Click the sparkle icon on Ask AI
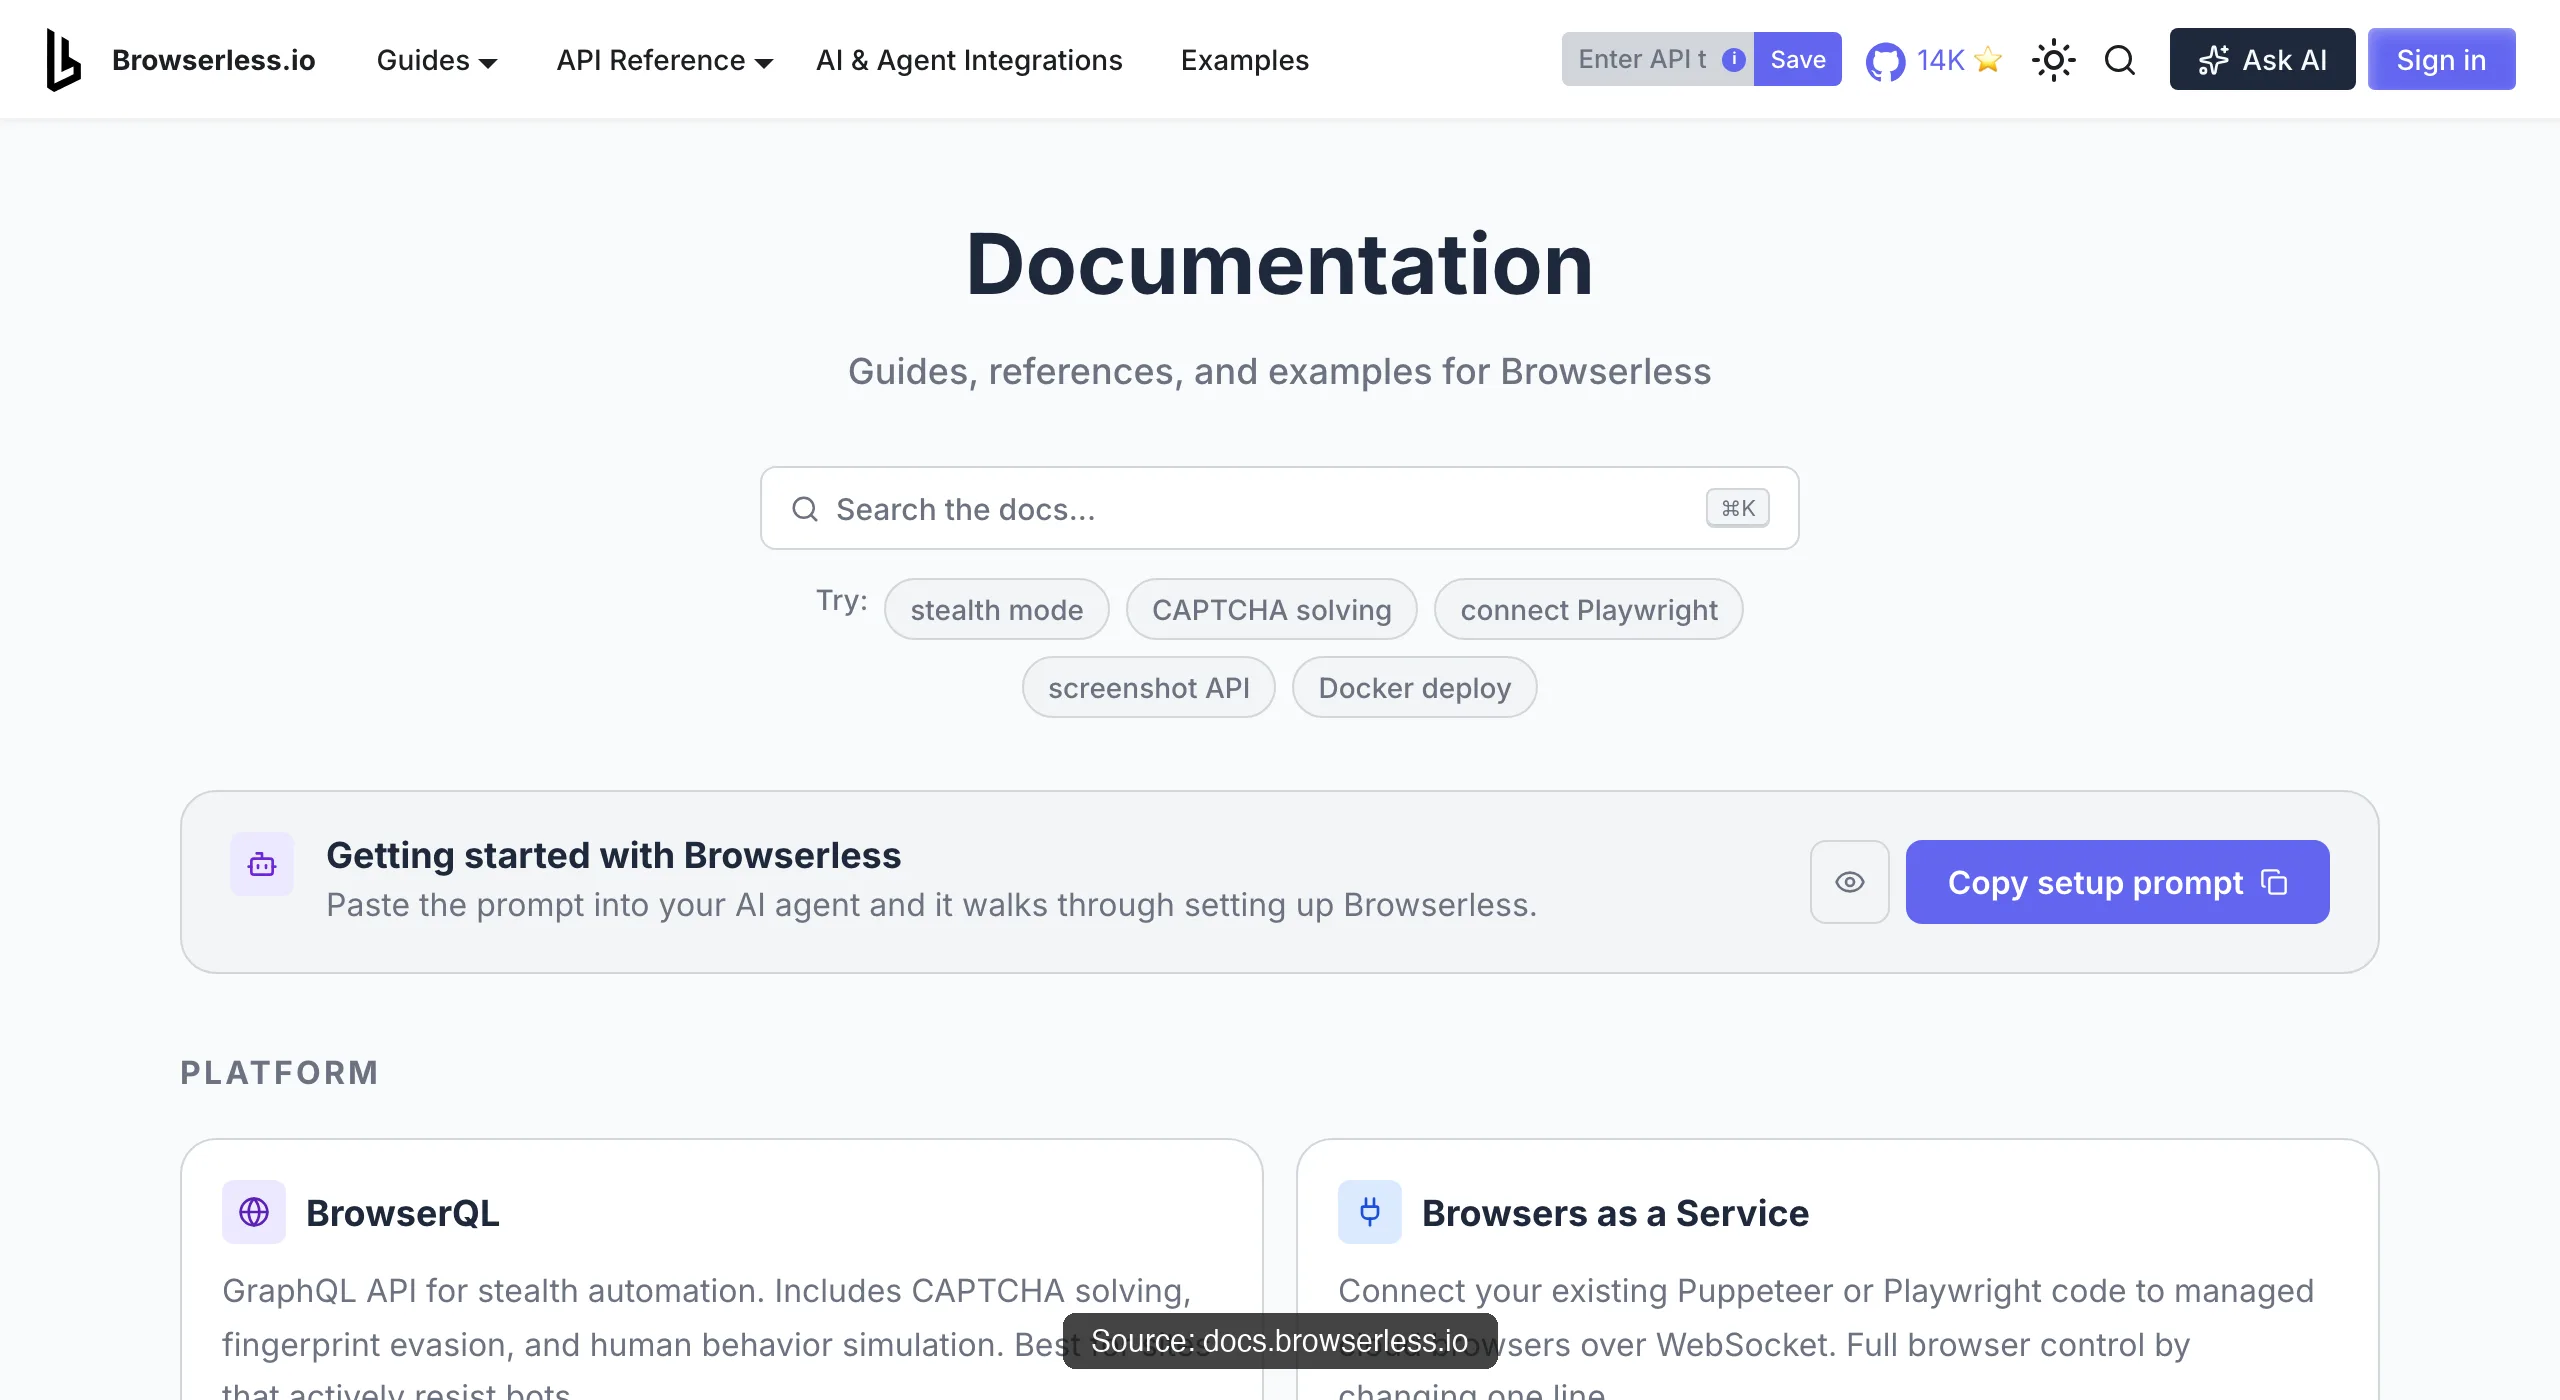Viewport: 2560px width, 1400px height. [2213, 60]
